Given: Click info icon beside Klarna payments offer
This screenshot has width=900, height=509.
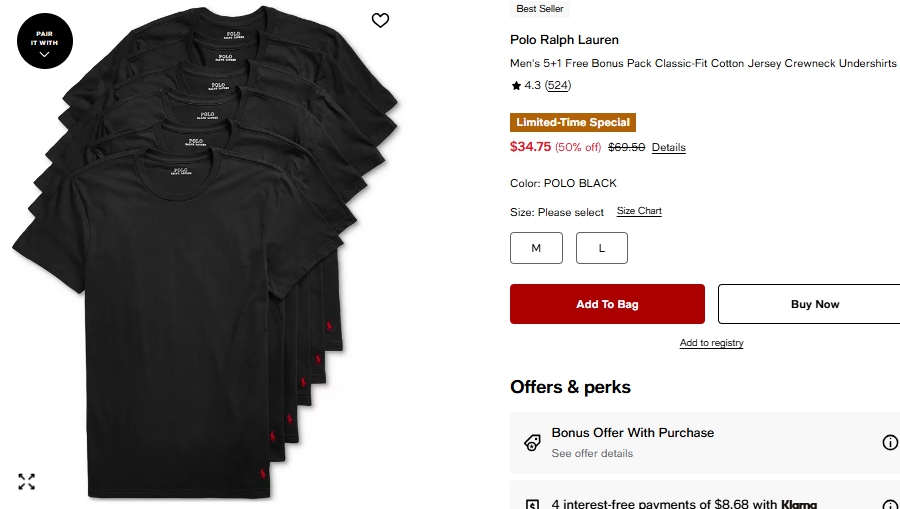Looking at the screenshot, I should tap(889, 505).
